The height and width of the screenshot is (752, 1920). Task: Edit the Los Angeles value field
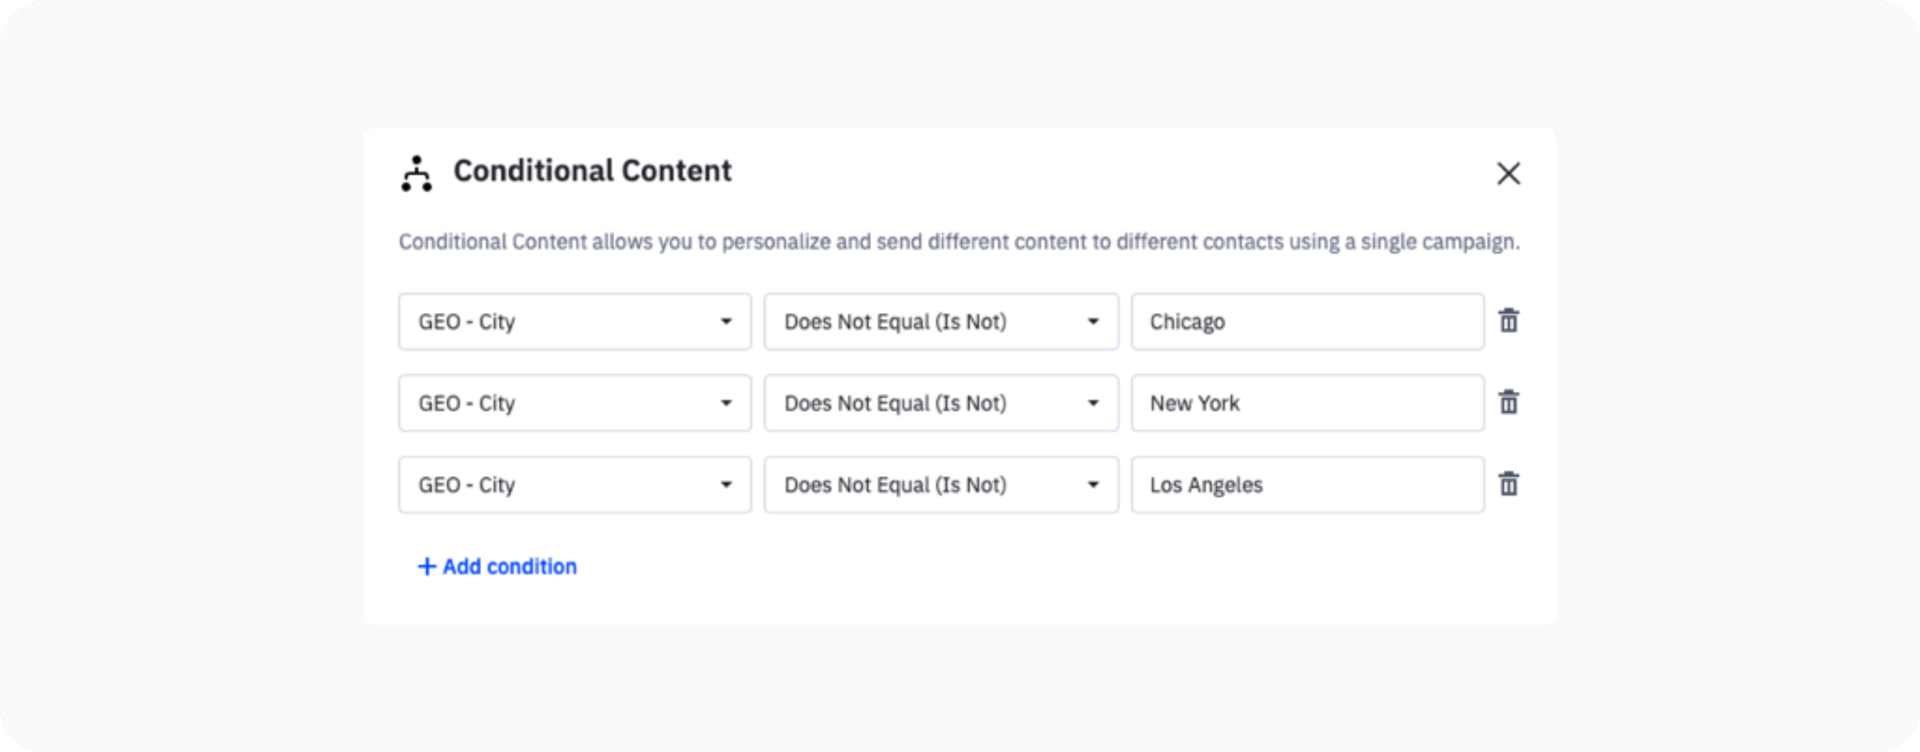click(1306, 485)
